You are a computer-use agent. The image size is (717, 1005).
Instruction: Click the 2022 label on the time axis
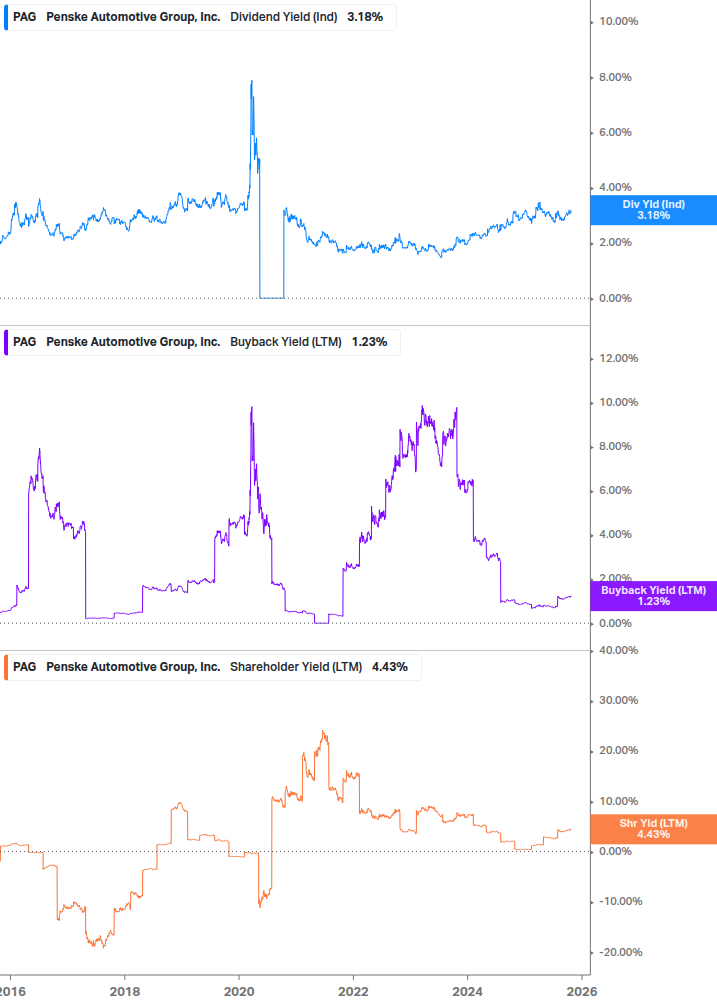[x=353, y=991]
